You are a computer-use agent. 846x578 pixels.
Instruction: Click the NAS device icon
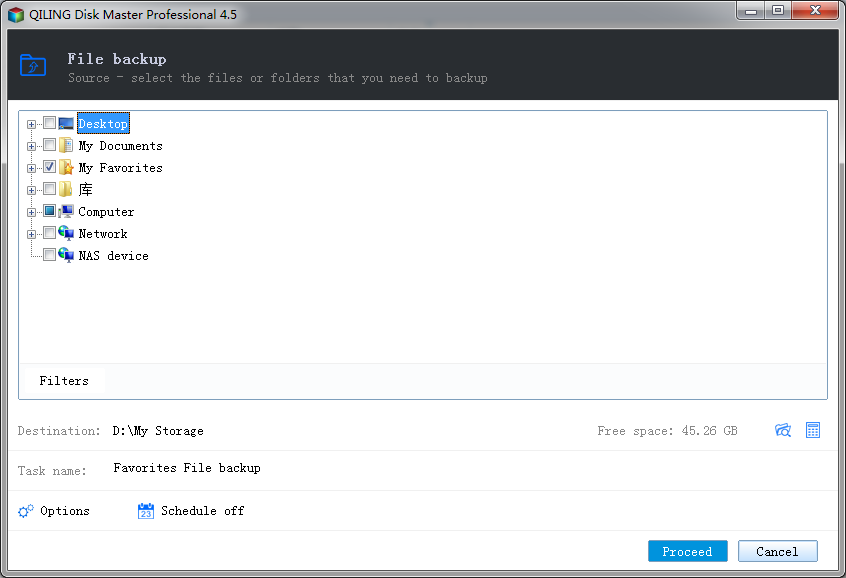coord(65,255)
